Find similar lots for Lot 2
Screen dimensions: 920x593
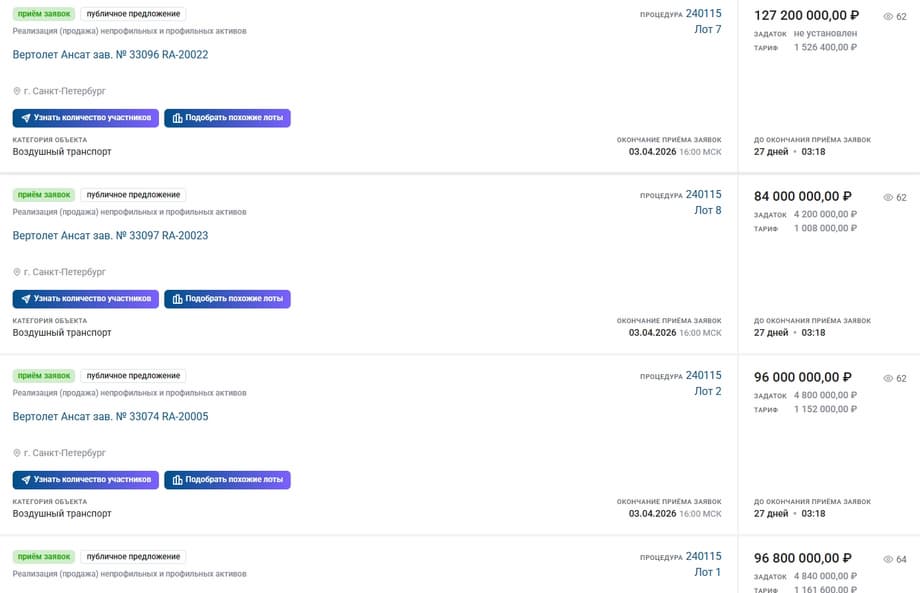227,480
